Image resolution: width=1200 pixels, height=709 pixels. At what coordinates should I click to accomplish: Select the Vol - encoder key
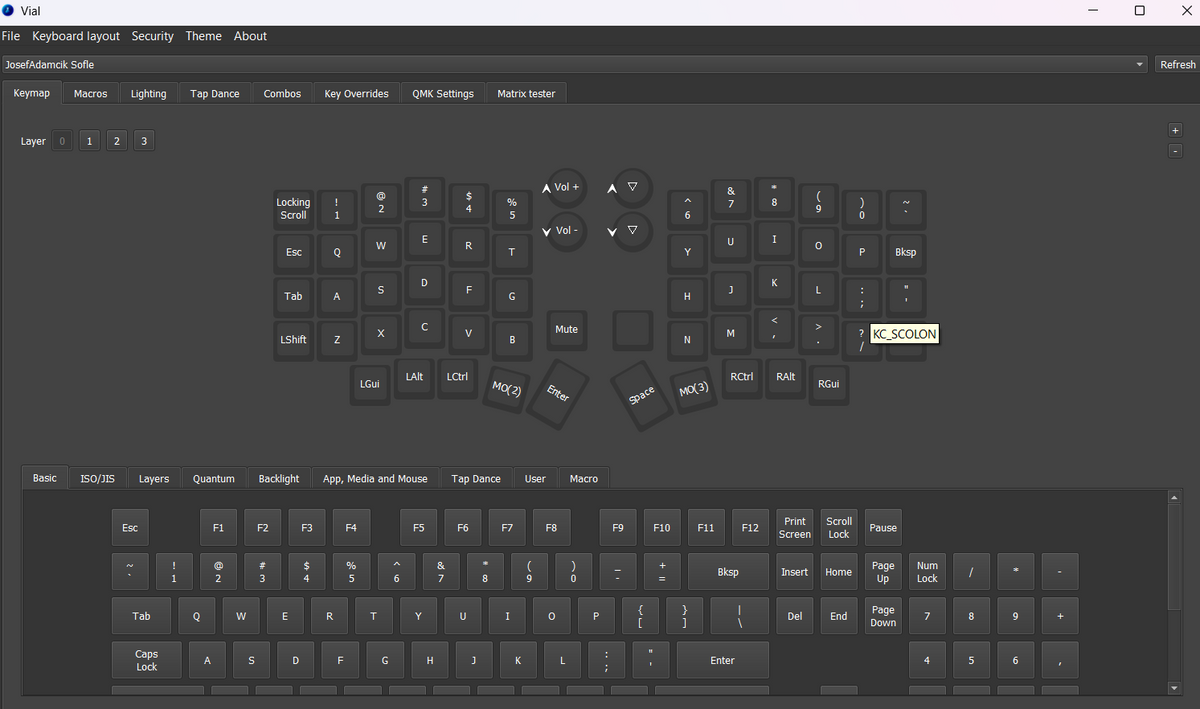(x=567, y=231)
